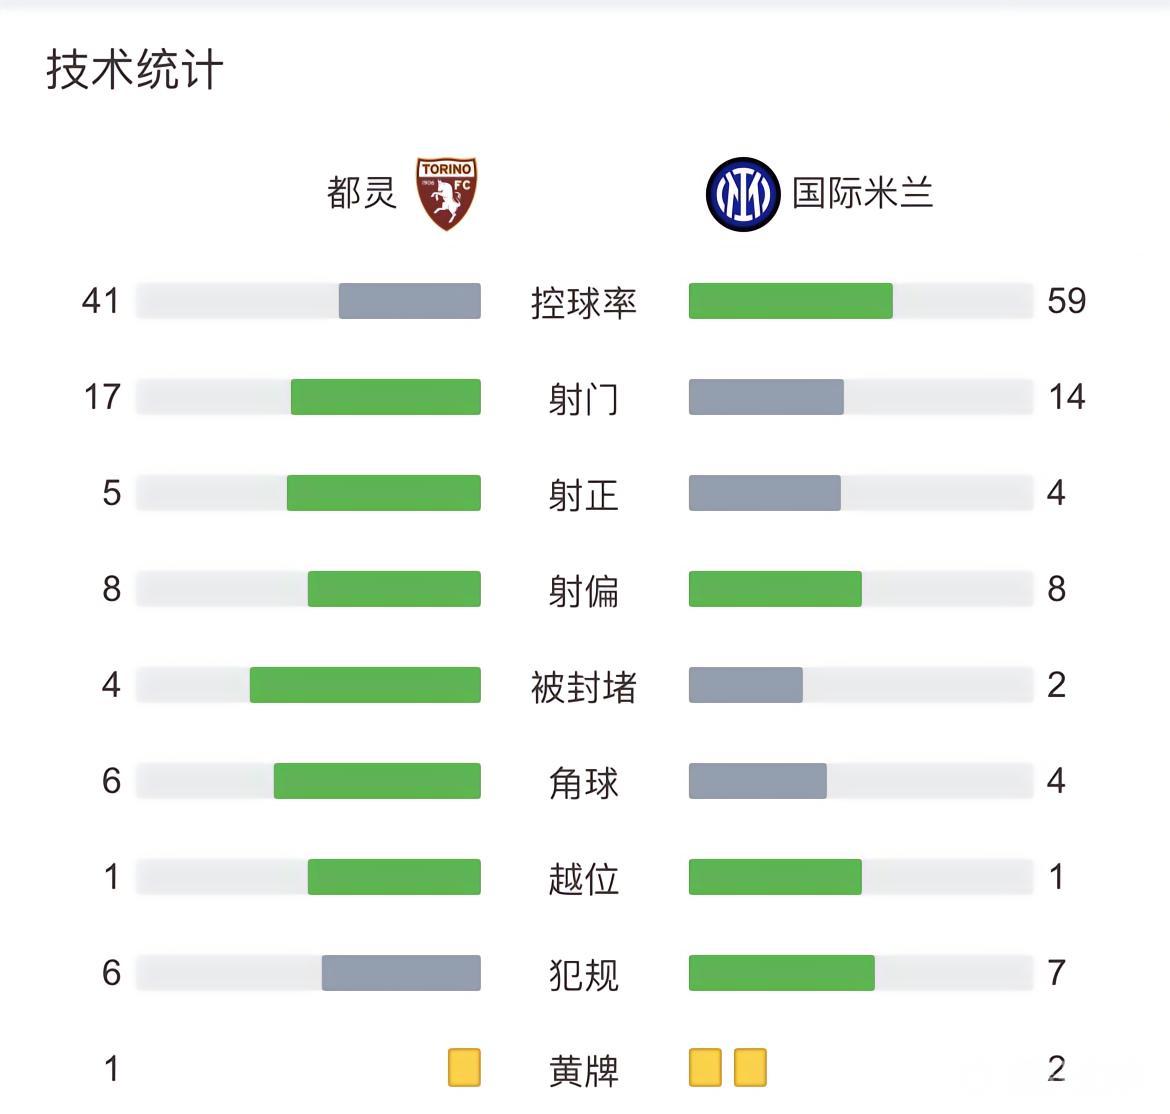Open the 都灵 team name link

(362, 193)
